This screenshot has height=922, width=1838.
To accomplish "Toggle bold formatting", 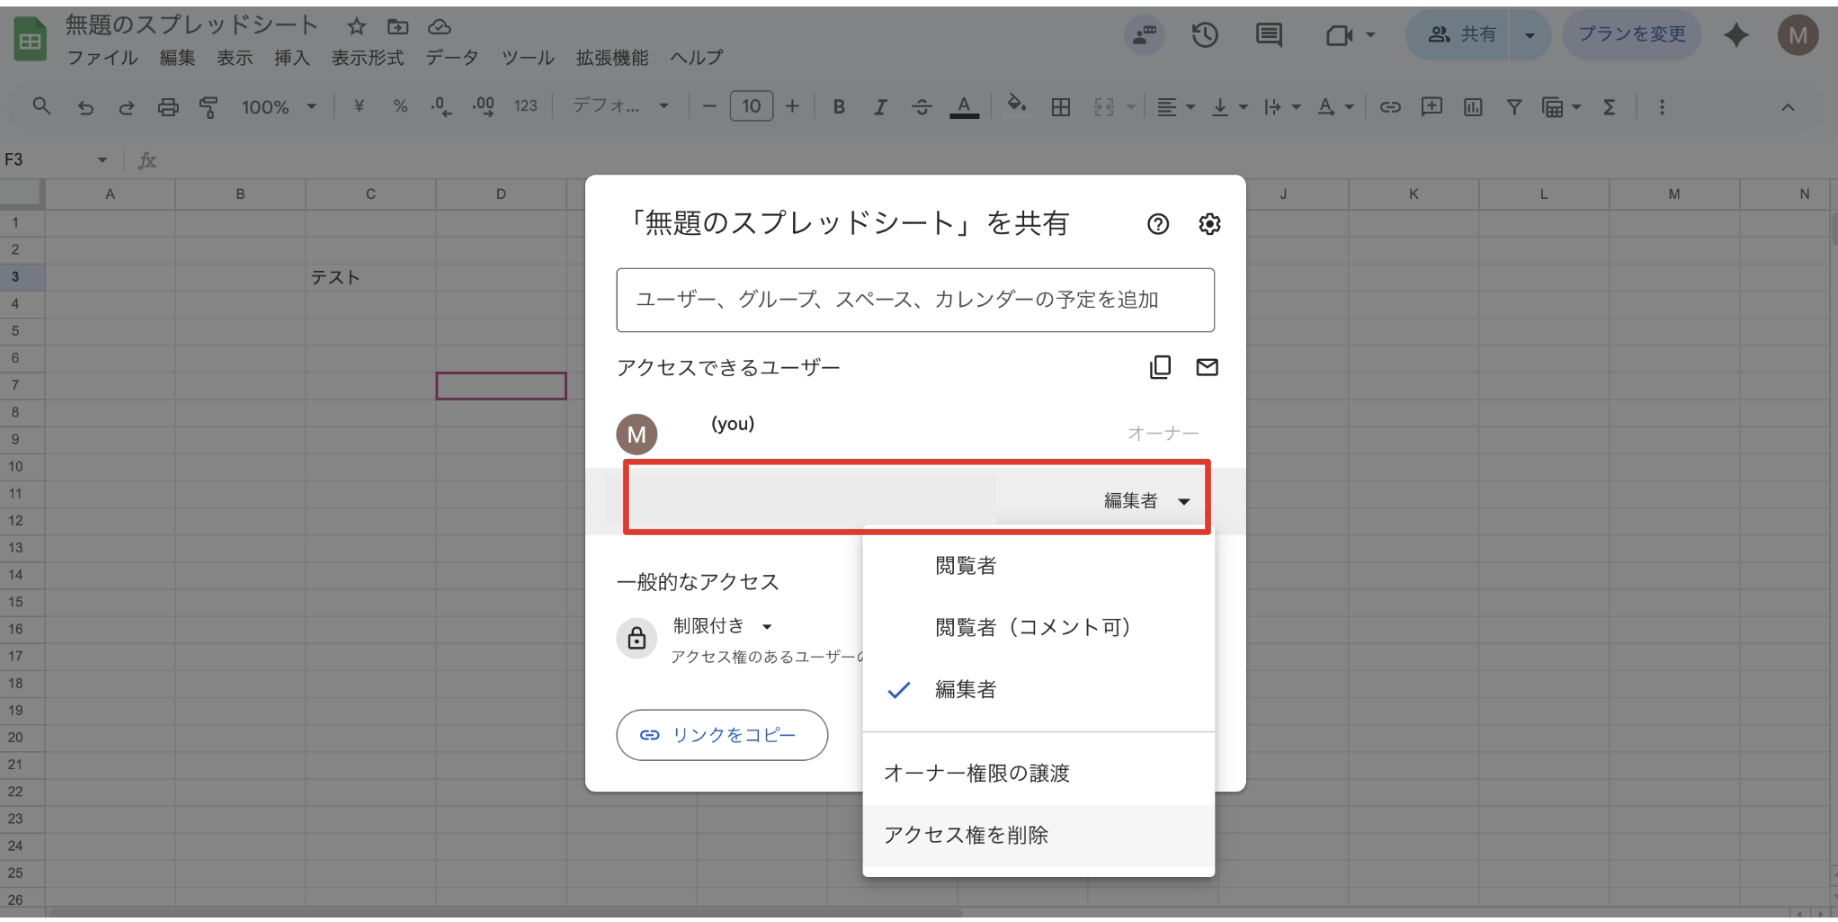I will 839,107.
